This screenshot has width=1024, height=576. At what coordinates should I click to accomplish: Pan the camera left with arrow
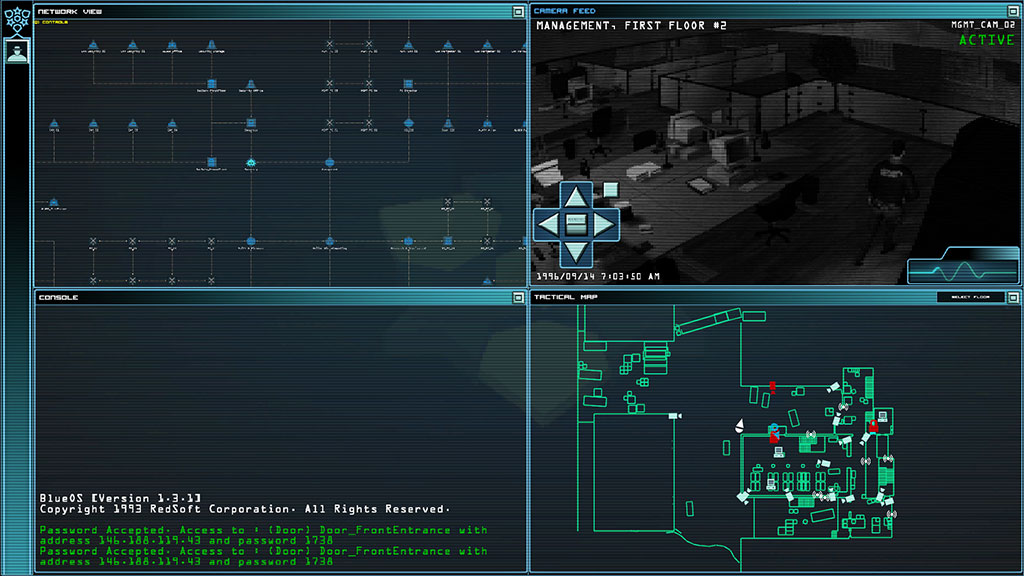point(549,223)
